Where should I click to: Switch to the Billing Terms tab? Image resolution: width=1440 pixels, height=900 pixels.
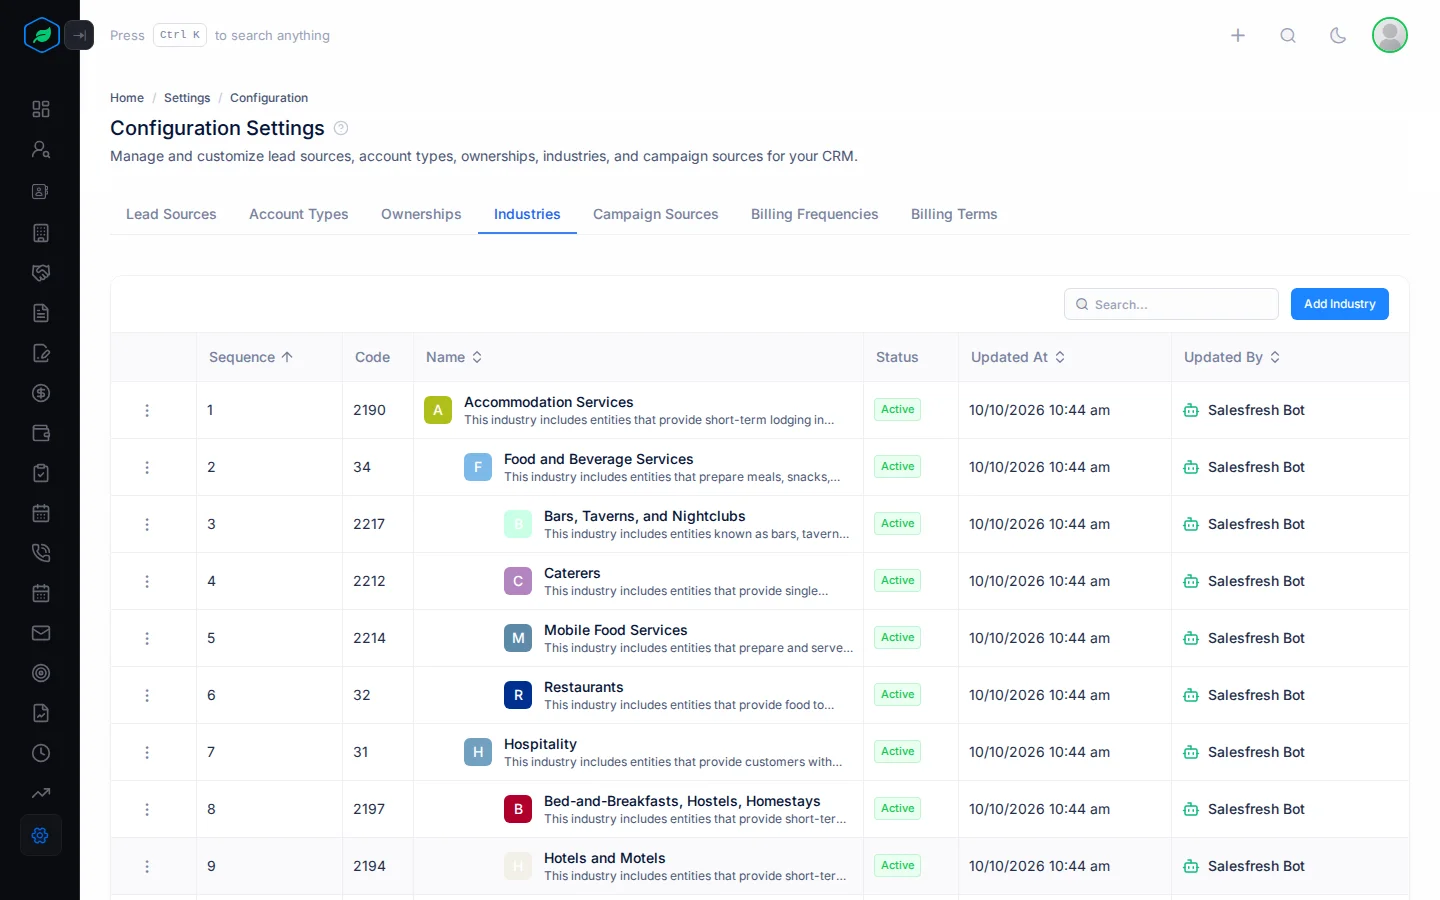pos(954,214)
